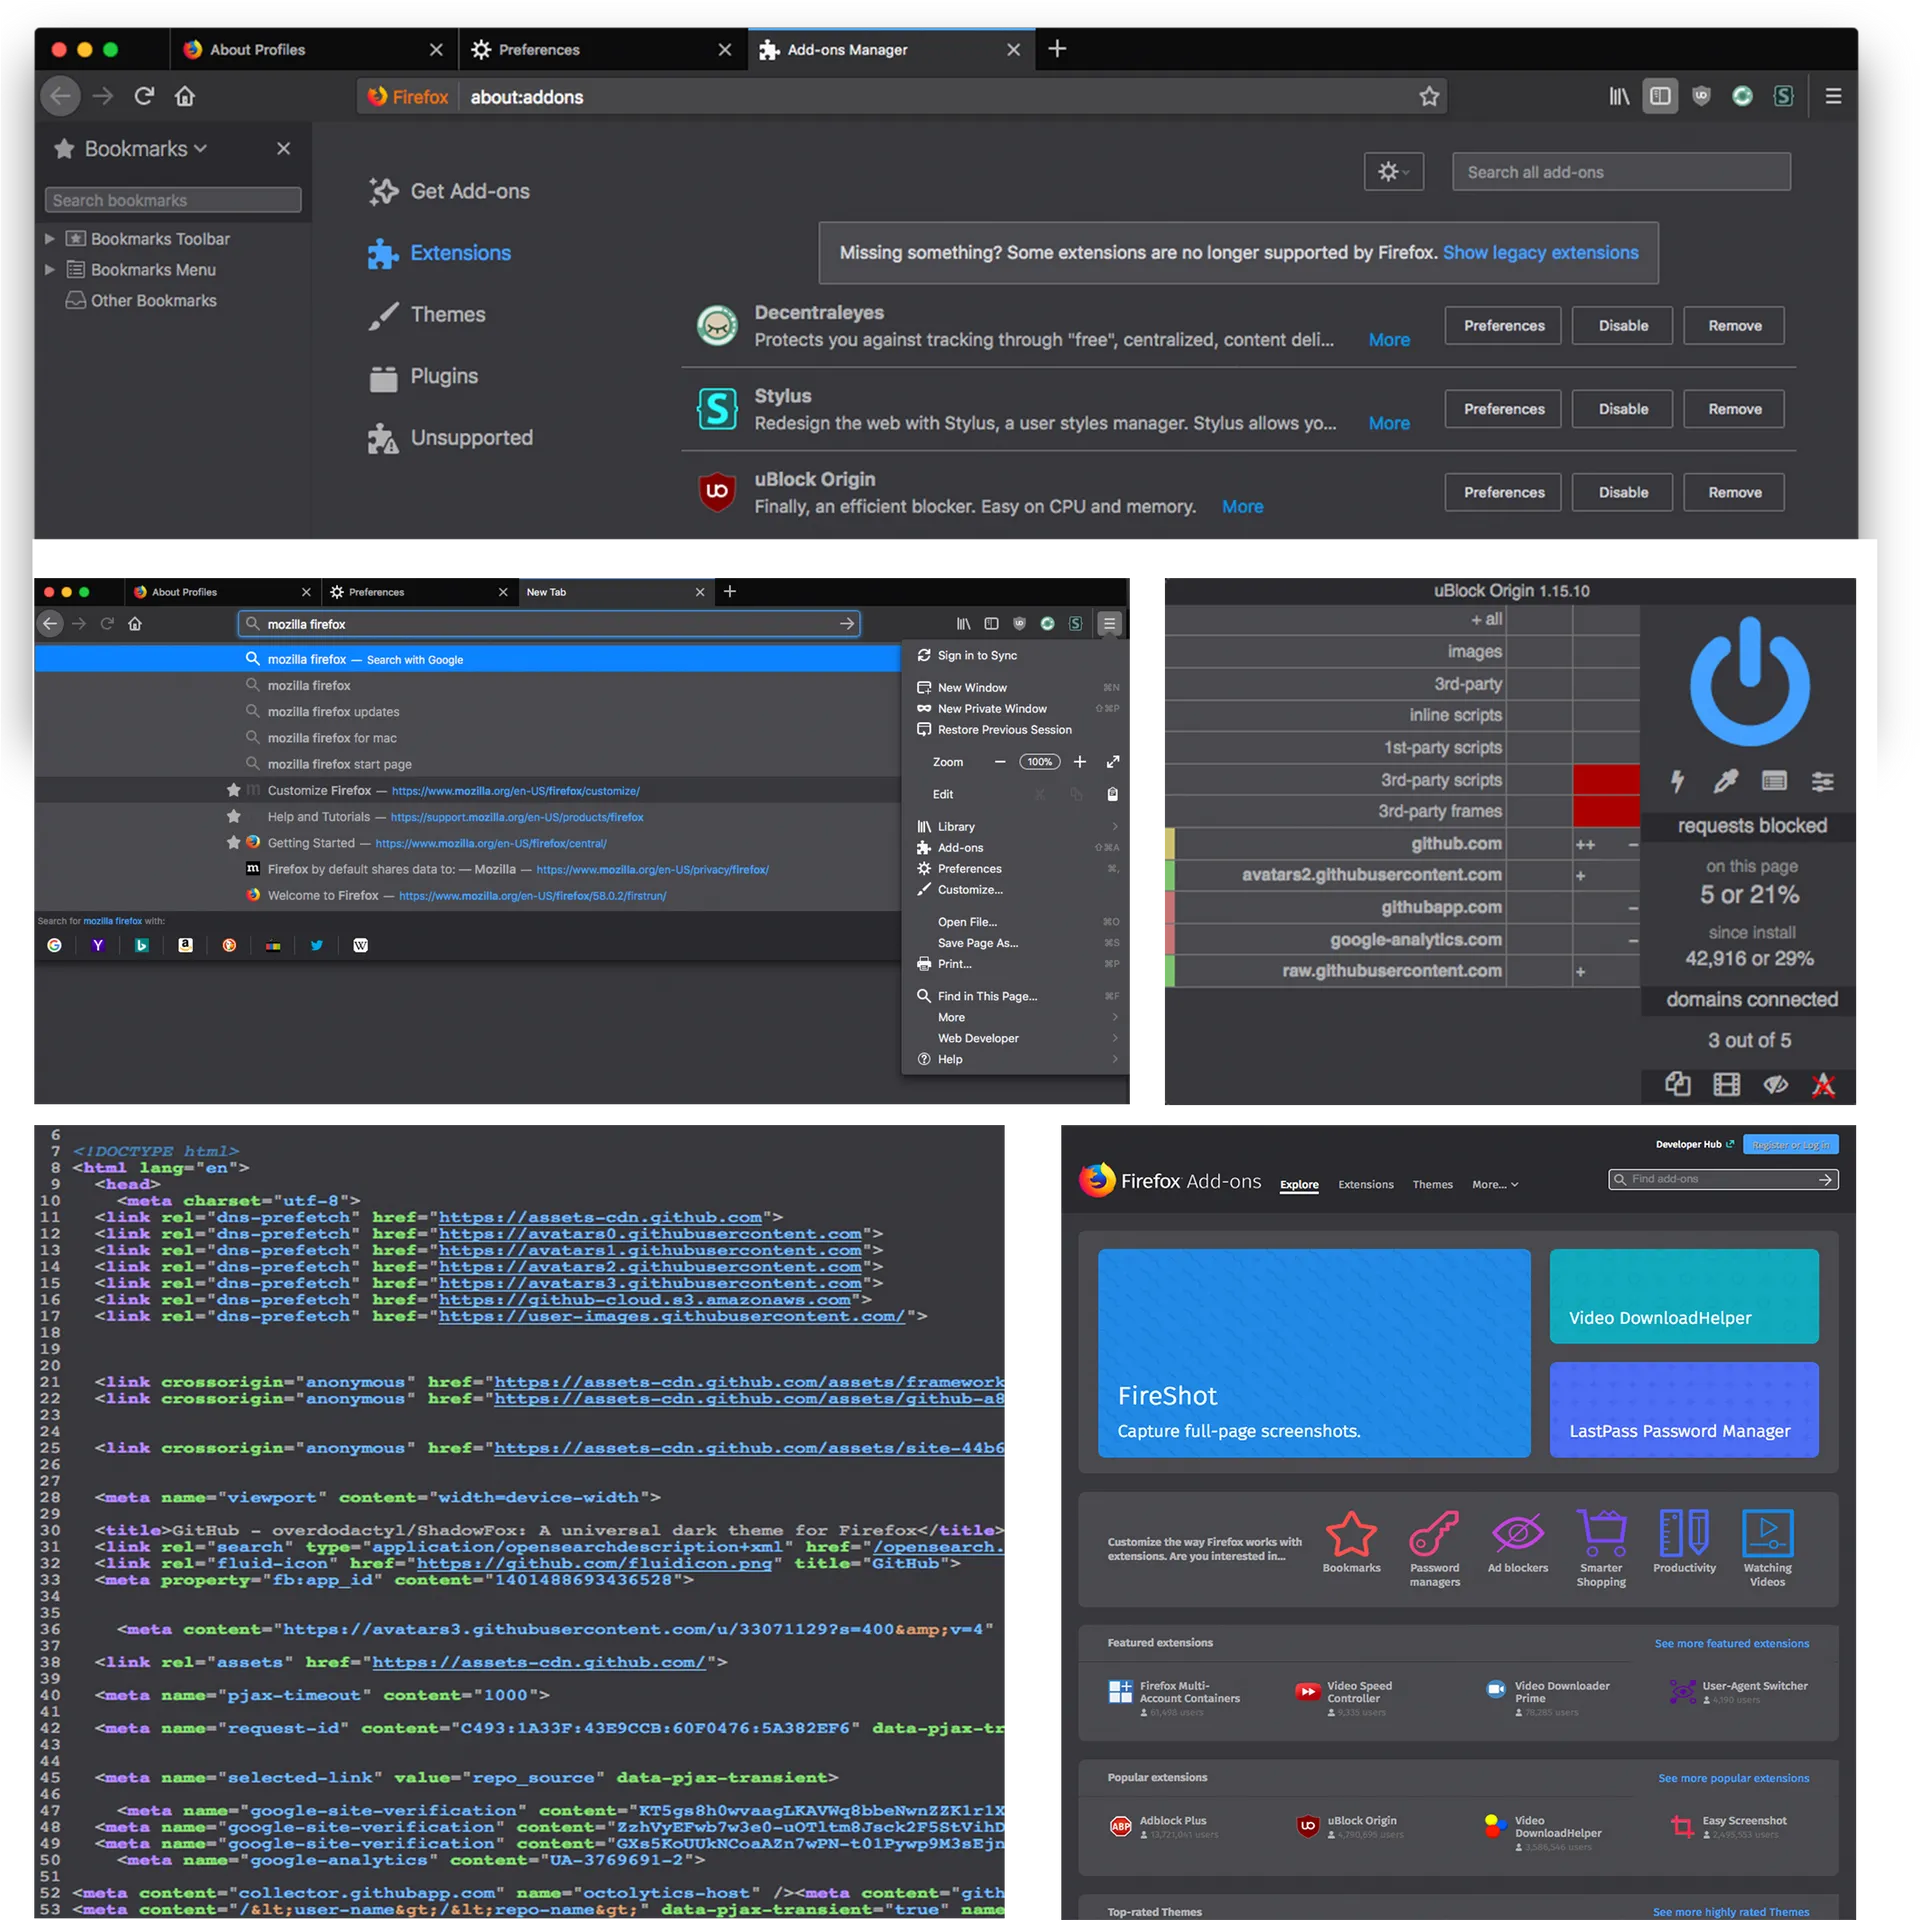Search with Wikipedia engine icon
This screenshot has height=1920, width=1920.
[x=361, y=945]
